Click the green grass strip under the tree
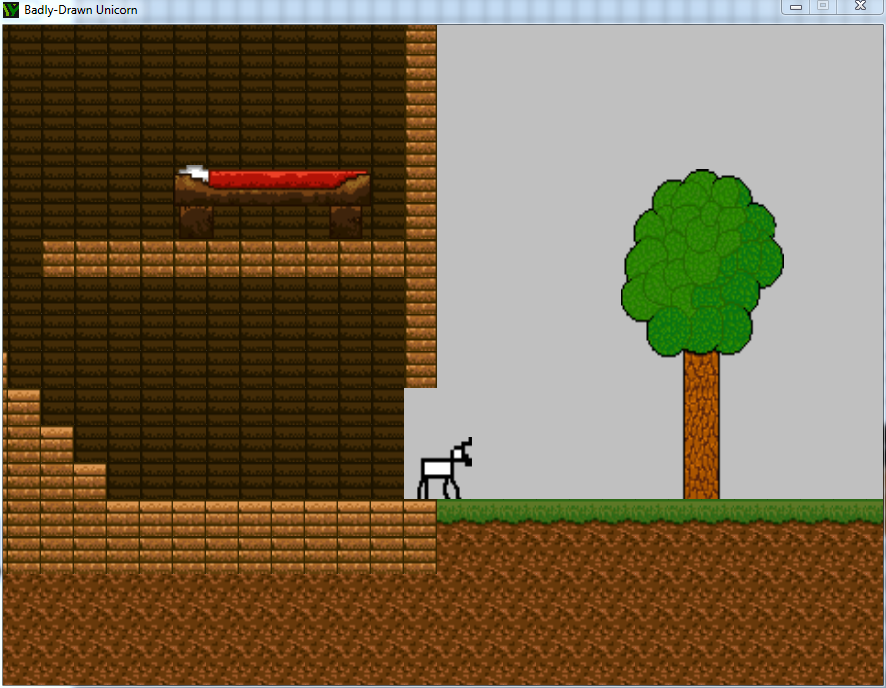This screenshot has height=688, width=886. coord(660,511)
